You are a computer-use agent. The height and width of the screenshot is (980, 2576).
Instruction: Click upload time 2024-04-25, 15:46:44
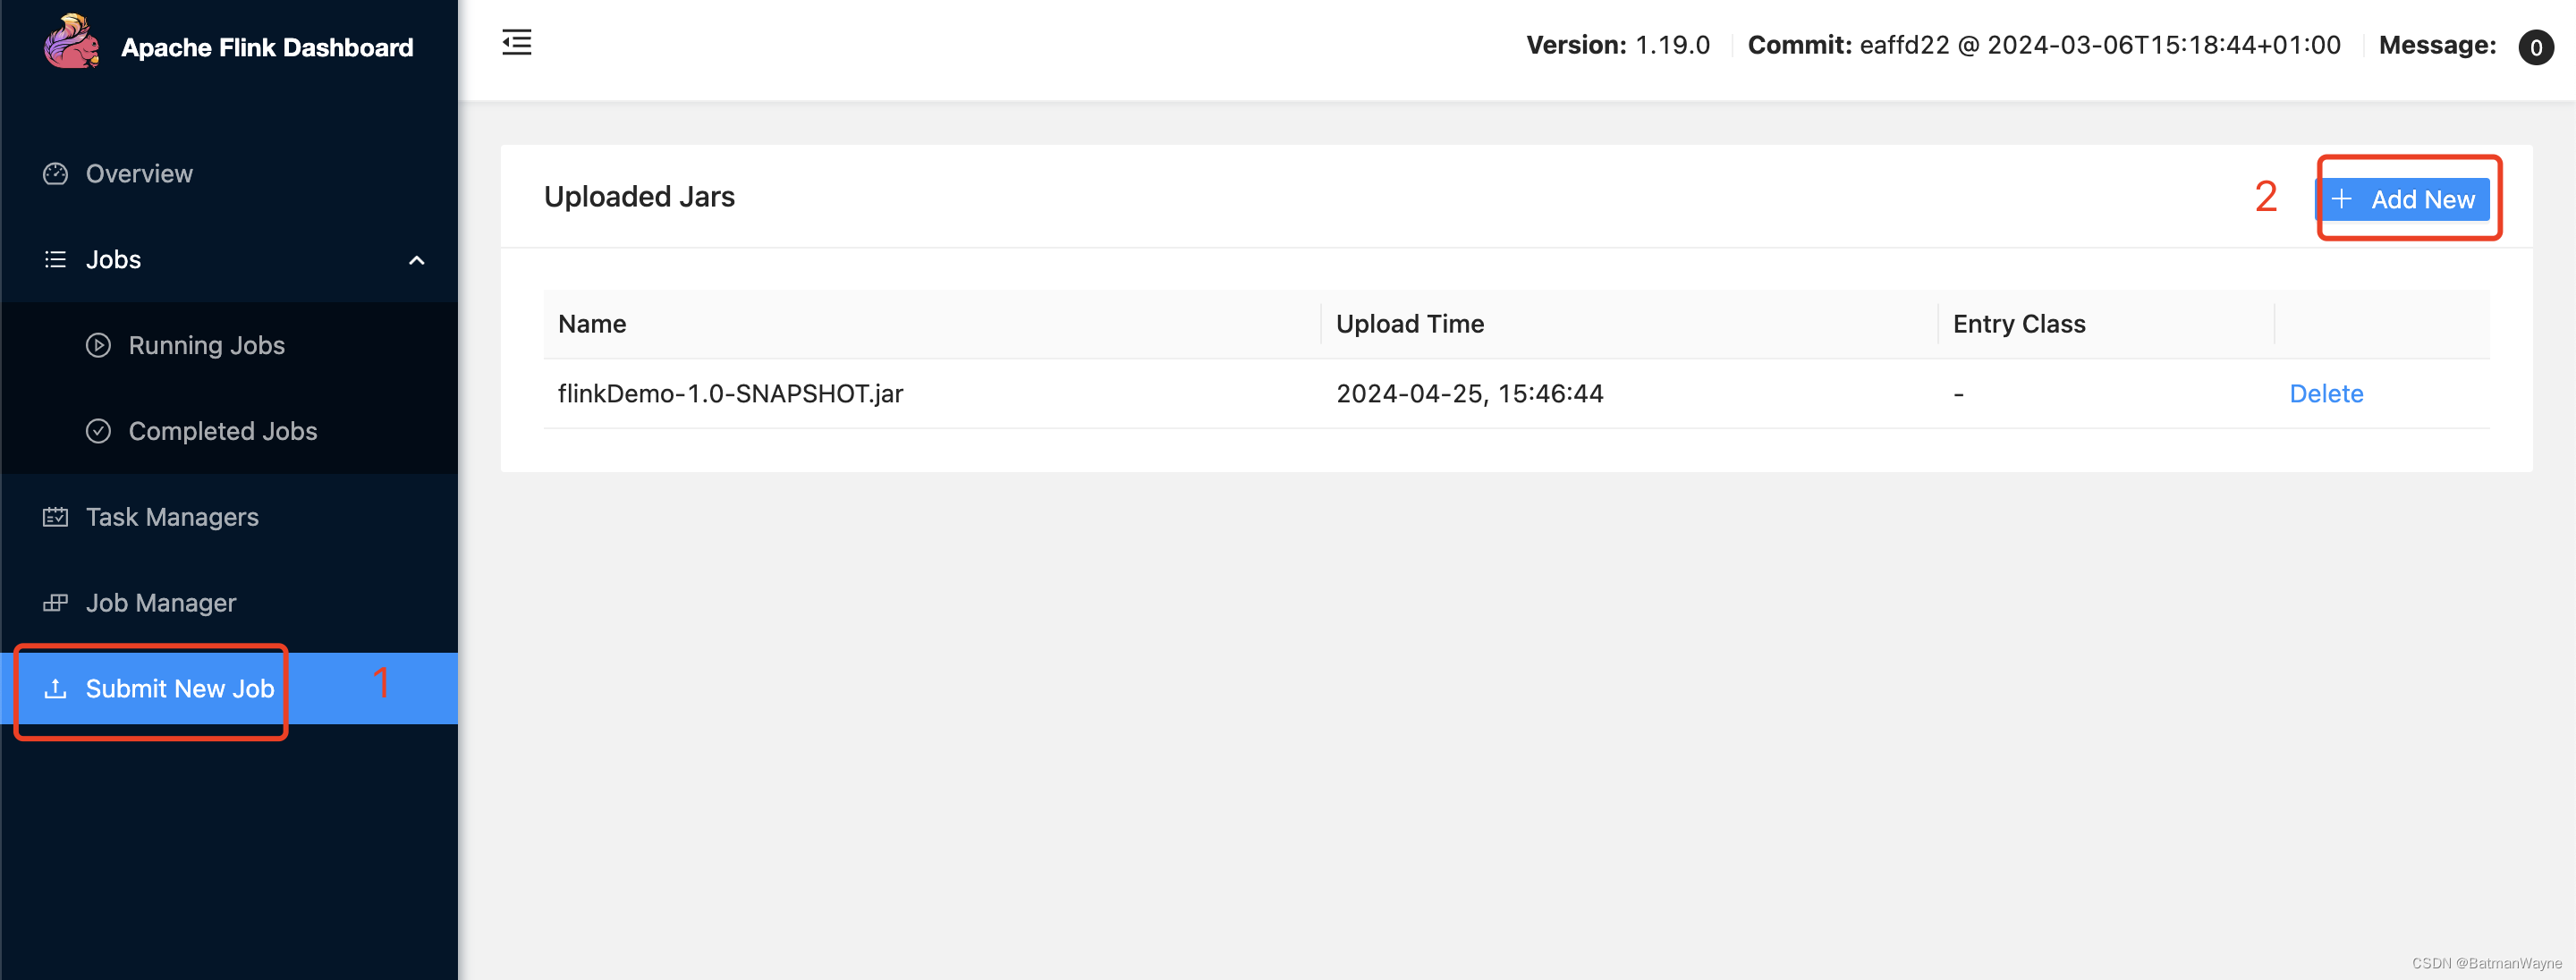(x=1469, y=394)
